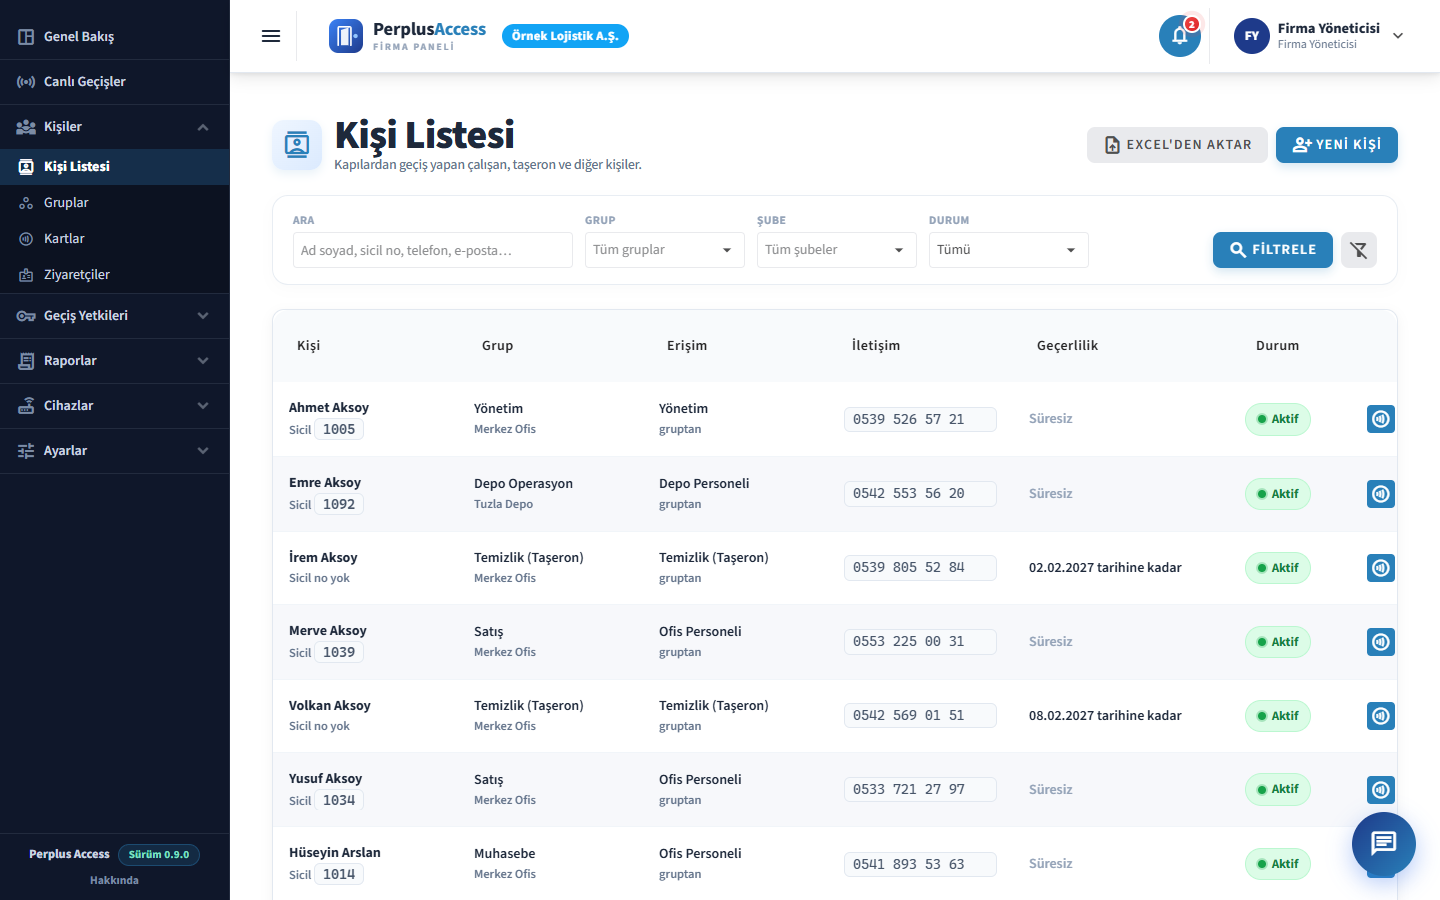This screenshot has width=1440, height=900.
Task: Click the Yeni Kişi button
Action: click(1337, 145)
